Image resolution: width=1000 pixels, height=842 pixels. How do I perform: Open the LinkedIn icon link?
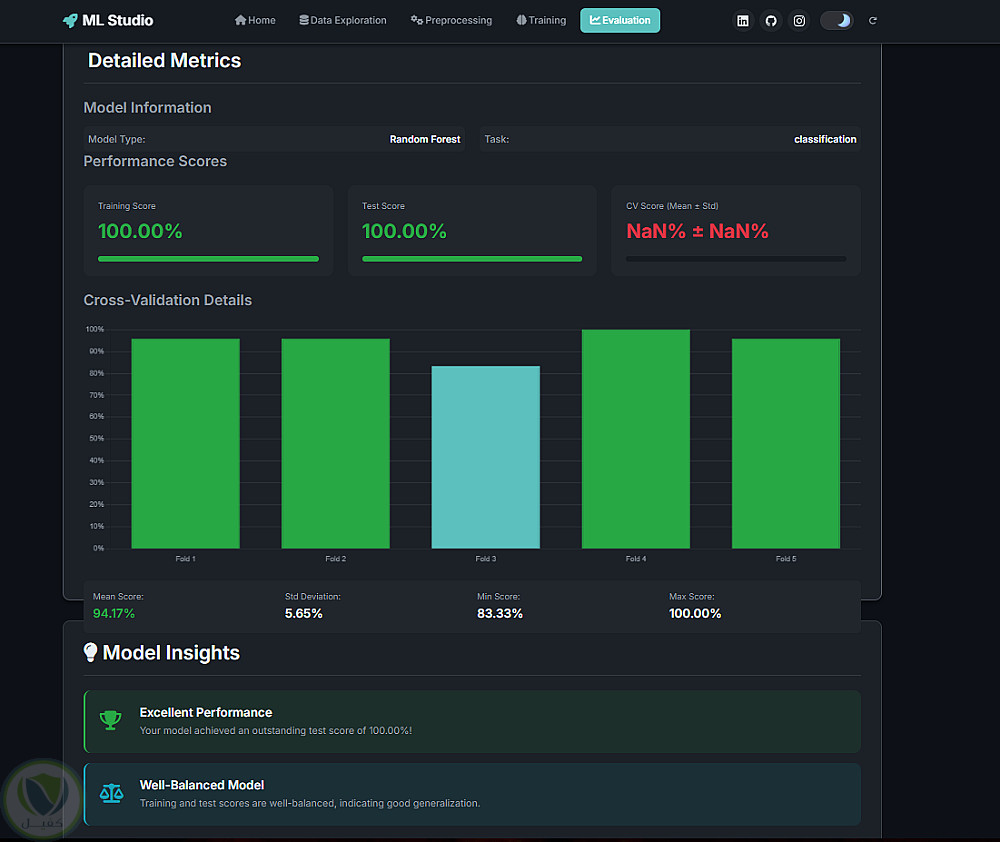743,20
